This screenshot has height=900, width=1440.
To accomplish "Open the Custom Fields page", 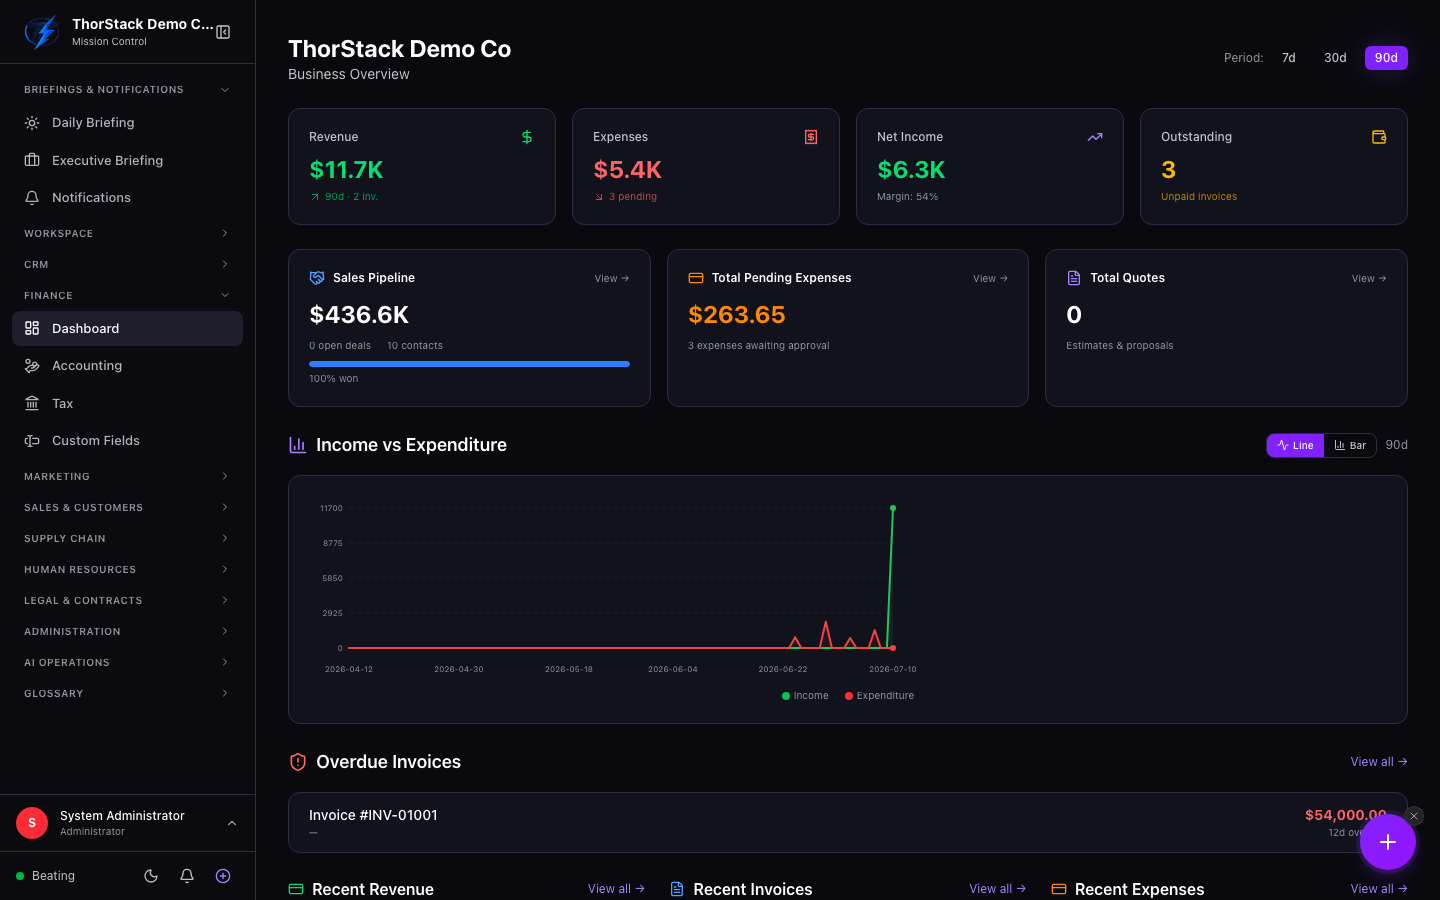I will (x=127, y=441).
